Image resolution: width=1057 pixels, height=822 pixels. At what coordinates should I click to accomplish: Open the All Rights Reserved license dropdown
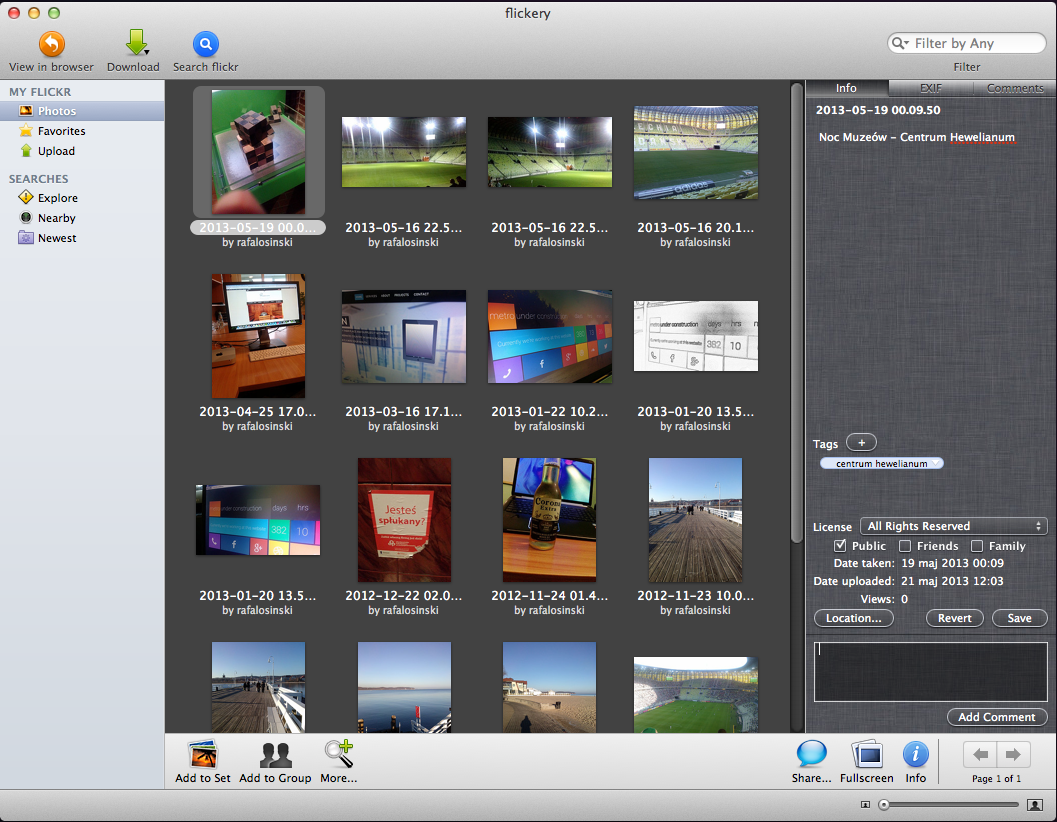(x=953, y=526)
